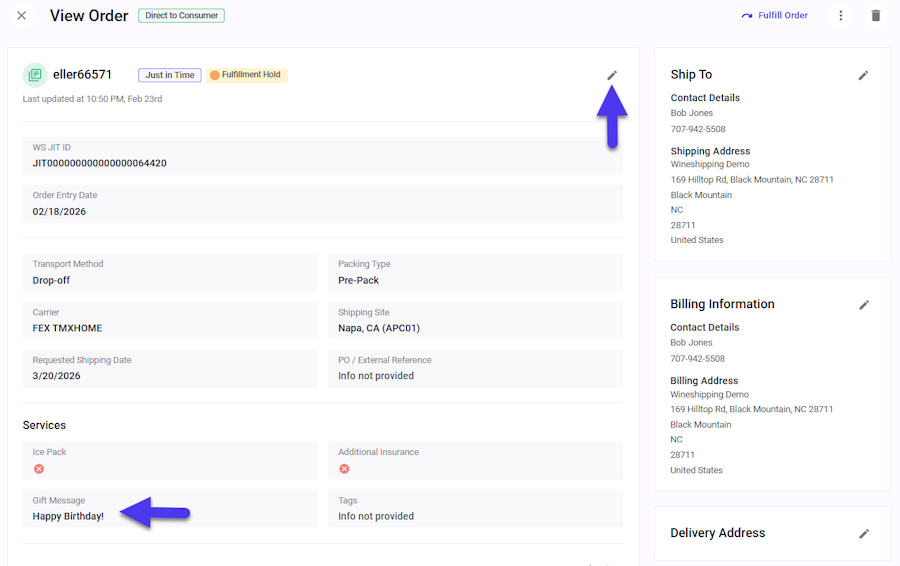Click the Fulfillment Hold status badge

point(247,75)
